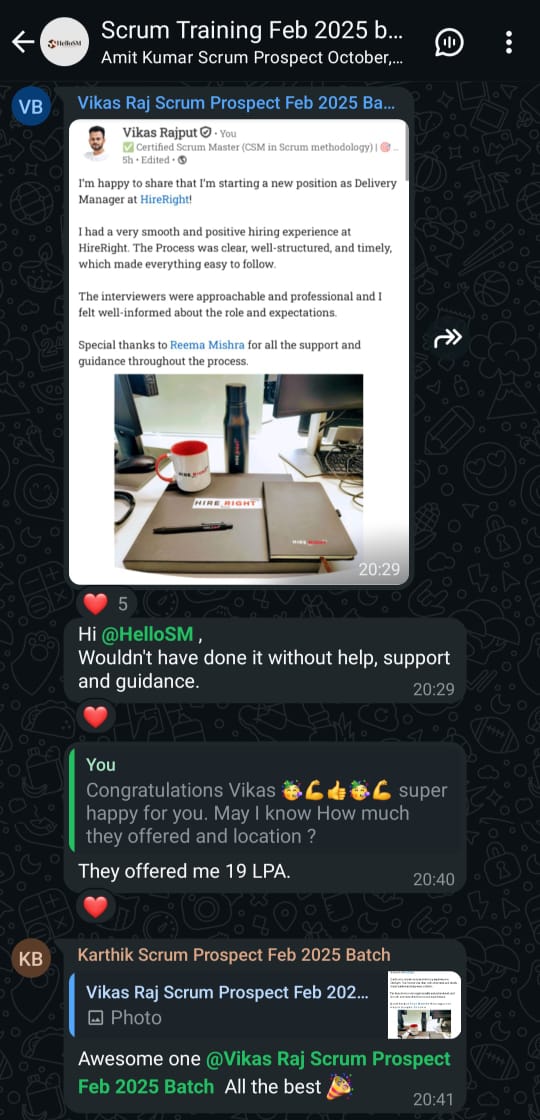540x1120 pixels.
Task: View heart reaction under 19 LPA message
Action: click(x=95, y=906)
